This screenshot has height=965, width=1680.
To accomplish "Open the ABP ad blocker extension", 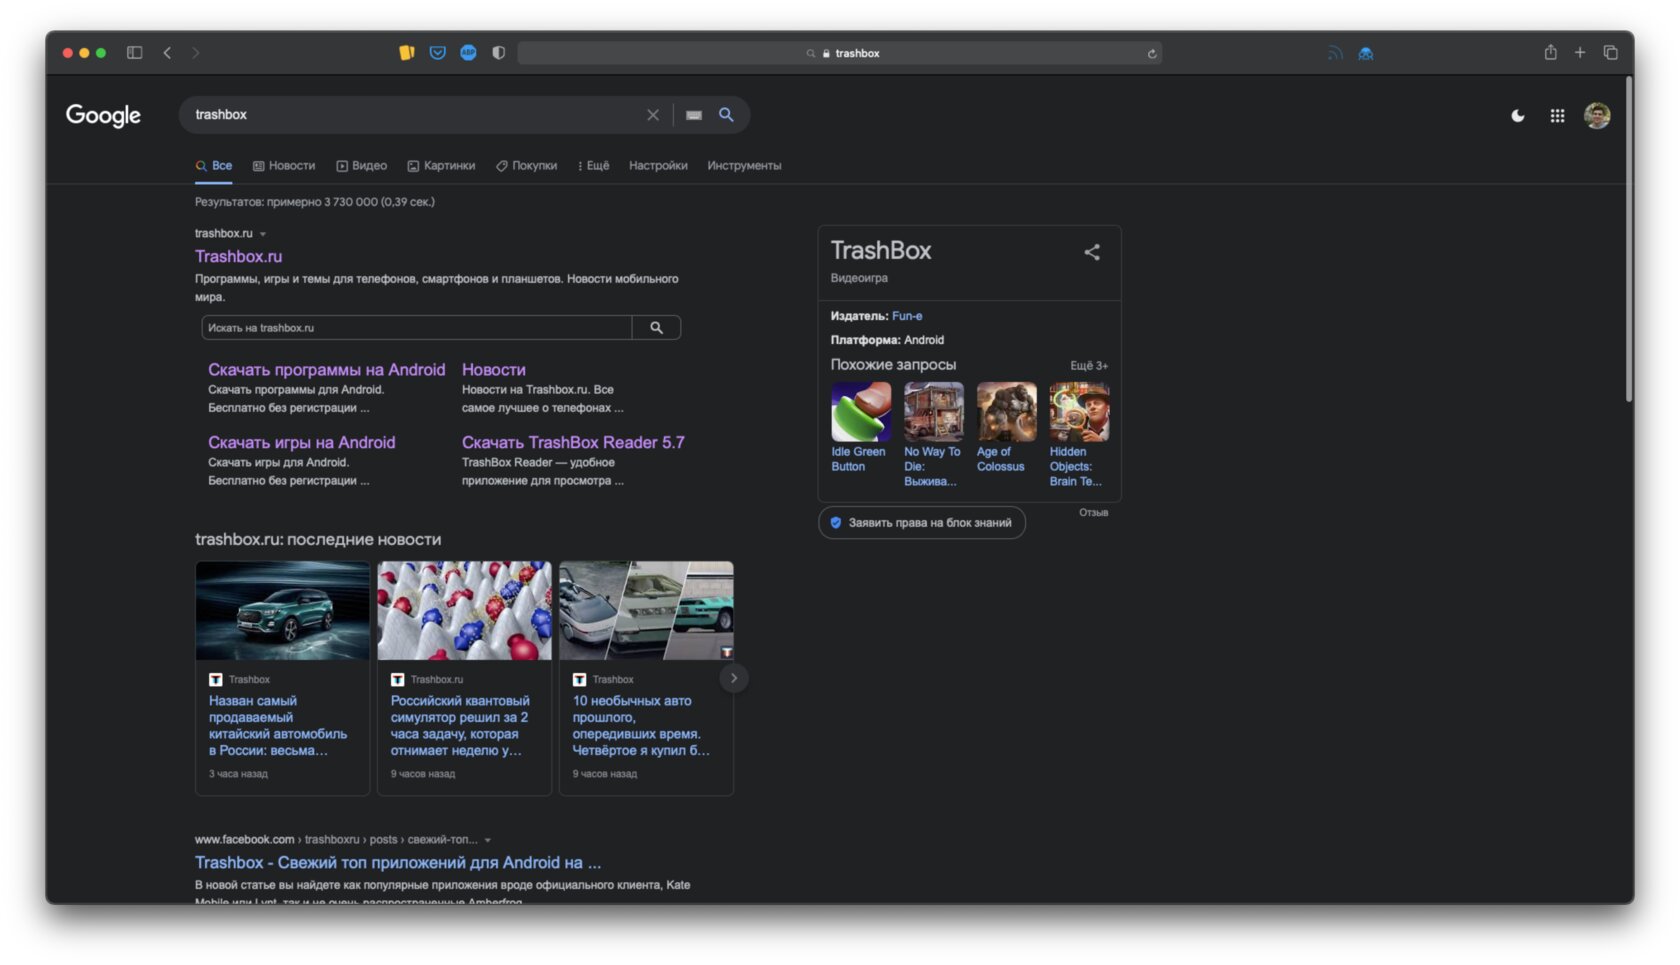I will 468,53.
